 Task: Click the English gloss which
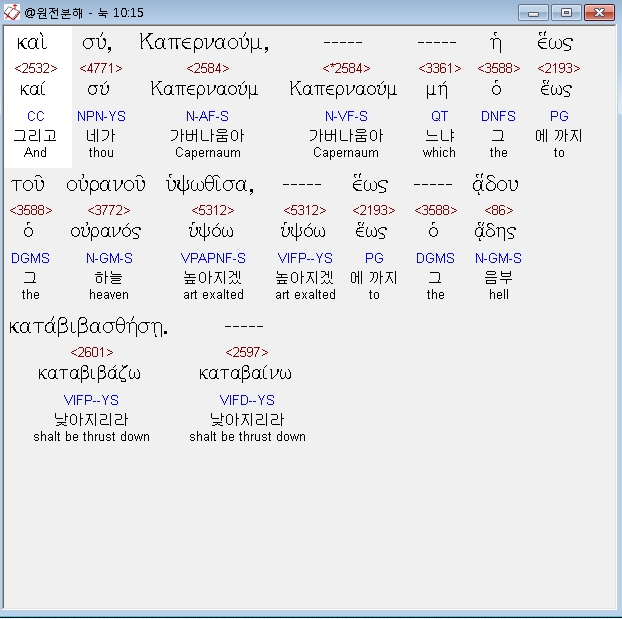click(x=439, y=153)
